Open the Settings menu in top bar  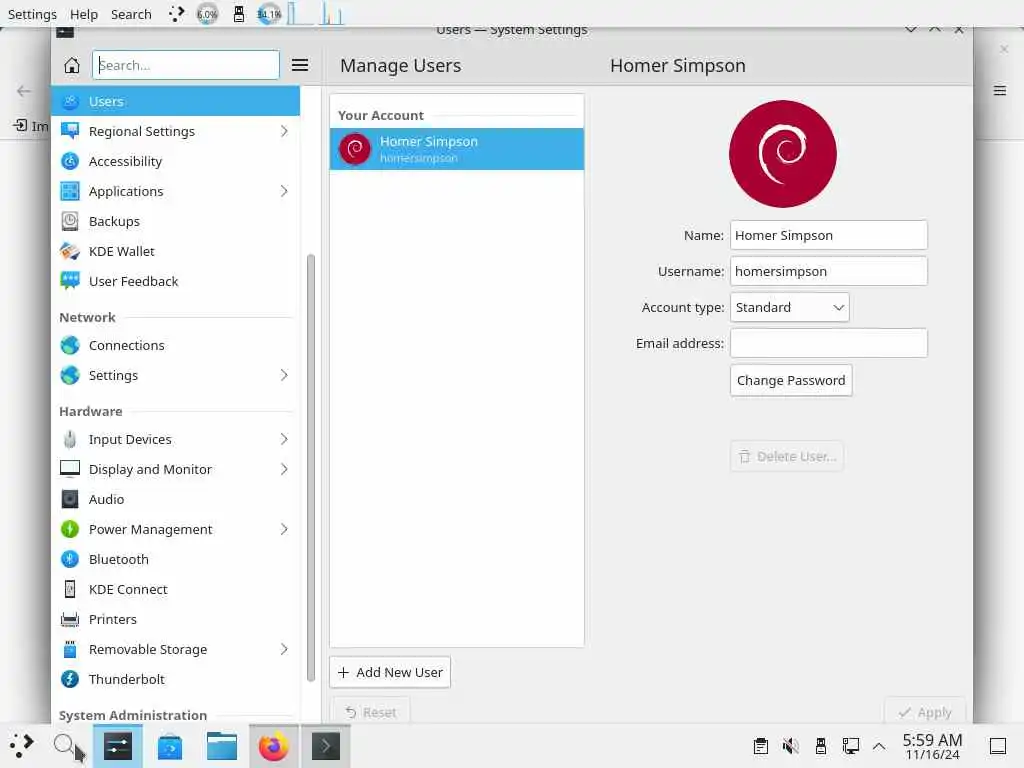[x=32, y=14]
